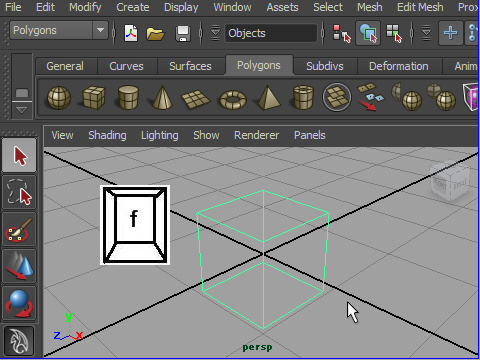Open the Edit menu
480x360 pixels.
click(x=45, y=7)
